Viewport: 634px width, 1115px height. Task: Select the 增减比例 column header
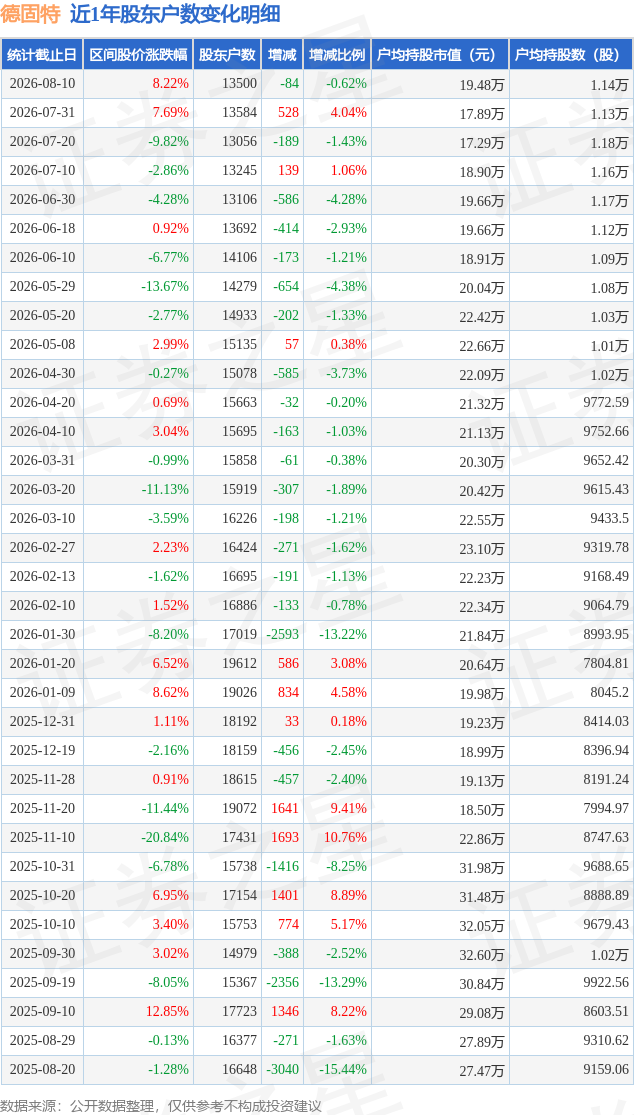pos(337,55)
